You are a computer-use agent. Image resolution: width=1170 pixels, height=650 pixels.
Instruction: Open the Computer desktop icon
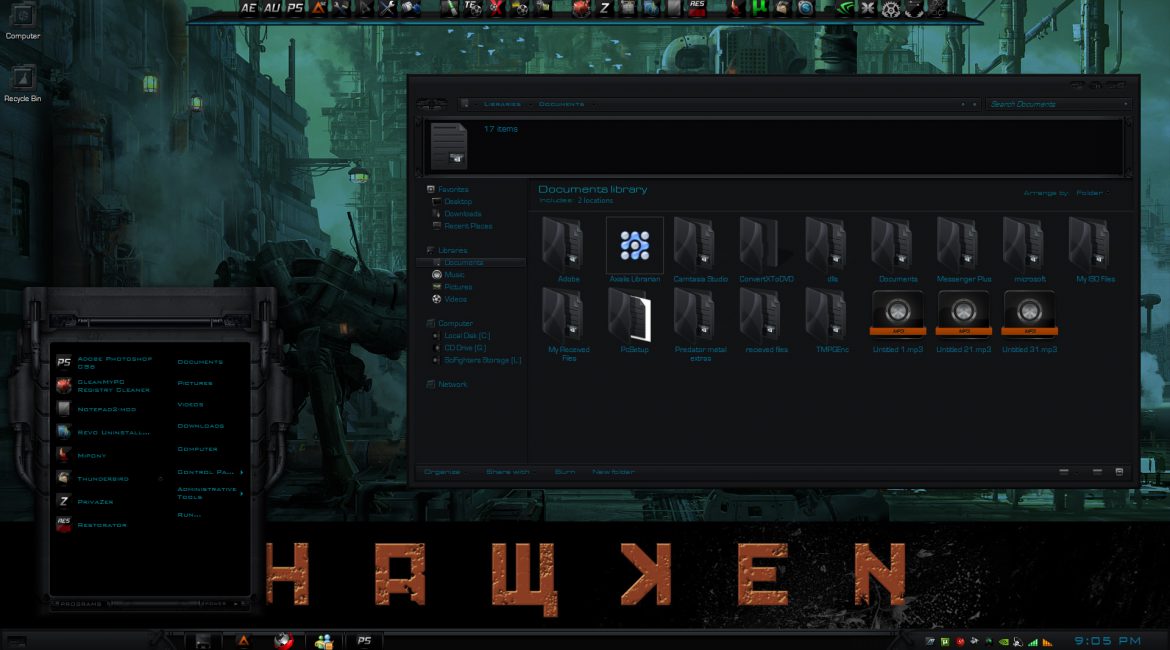click(22, 22)
